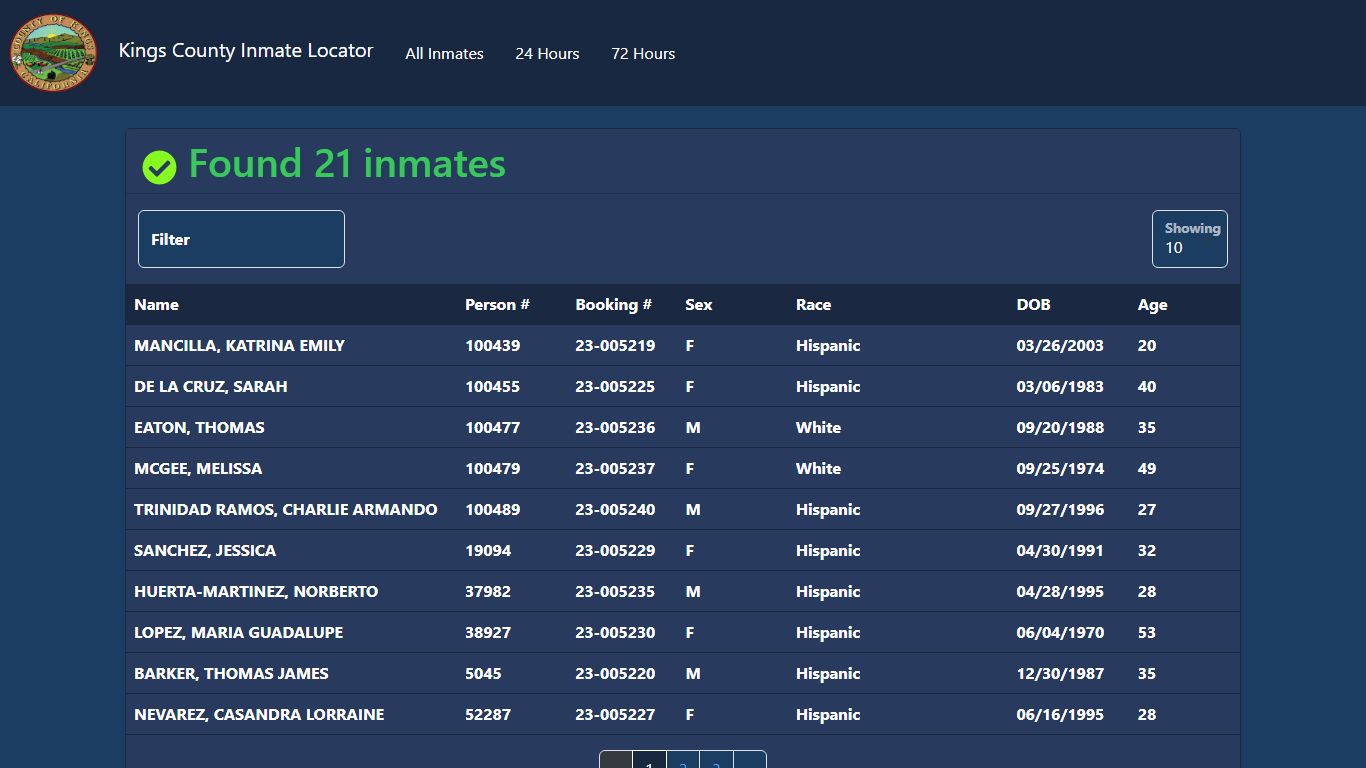Click DOB 04/28/1995
Image resolution: width=1366 pixels, height=768 pixels.
coord(1060,592)
